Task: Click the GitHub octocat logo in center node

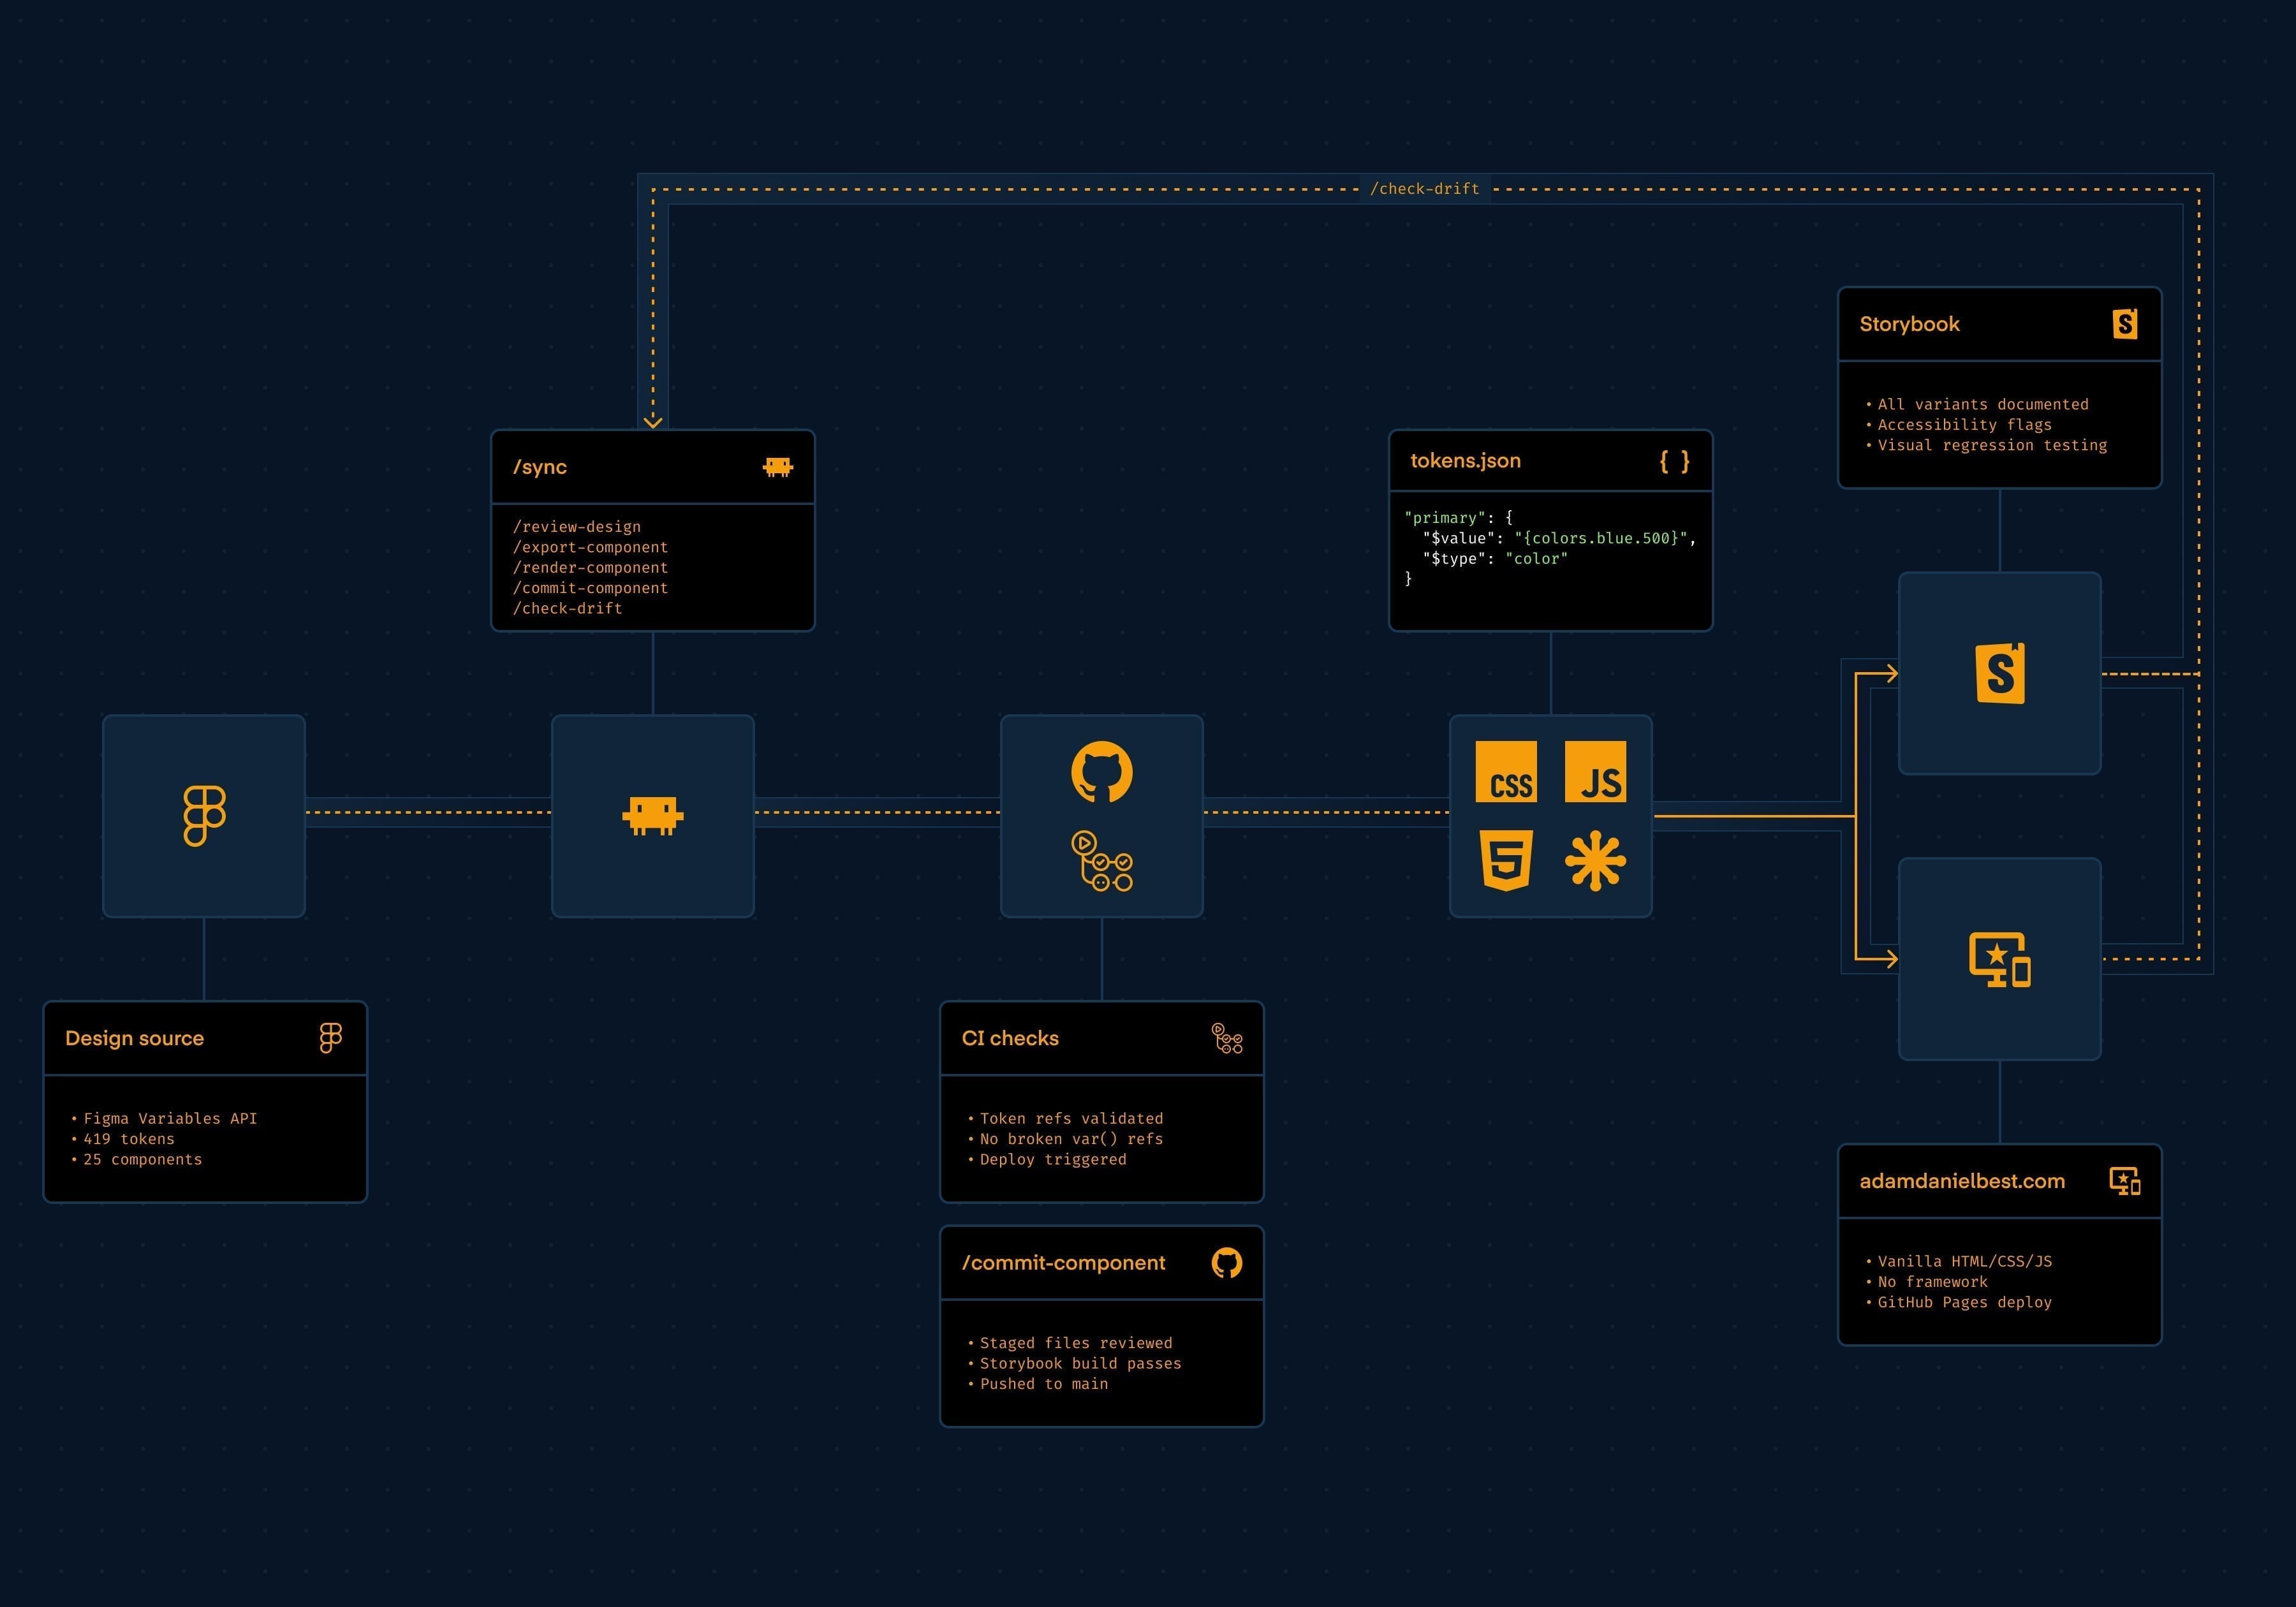Action: coord(1102,771)
